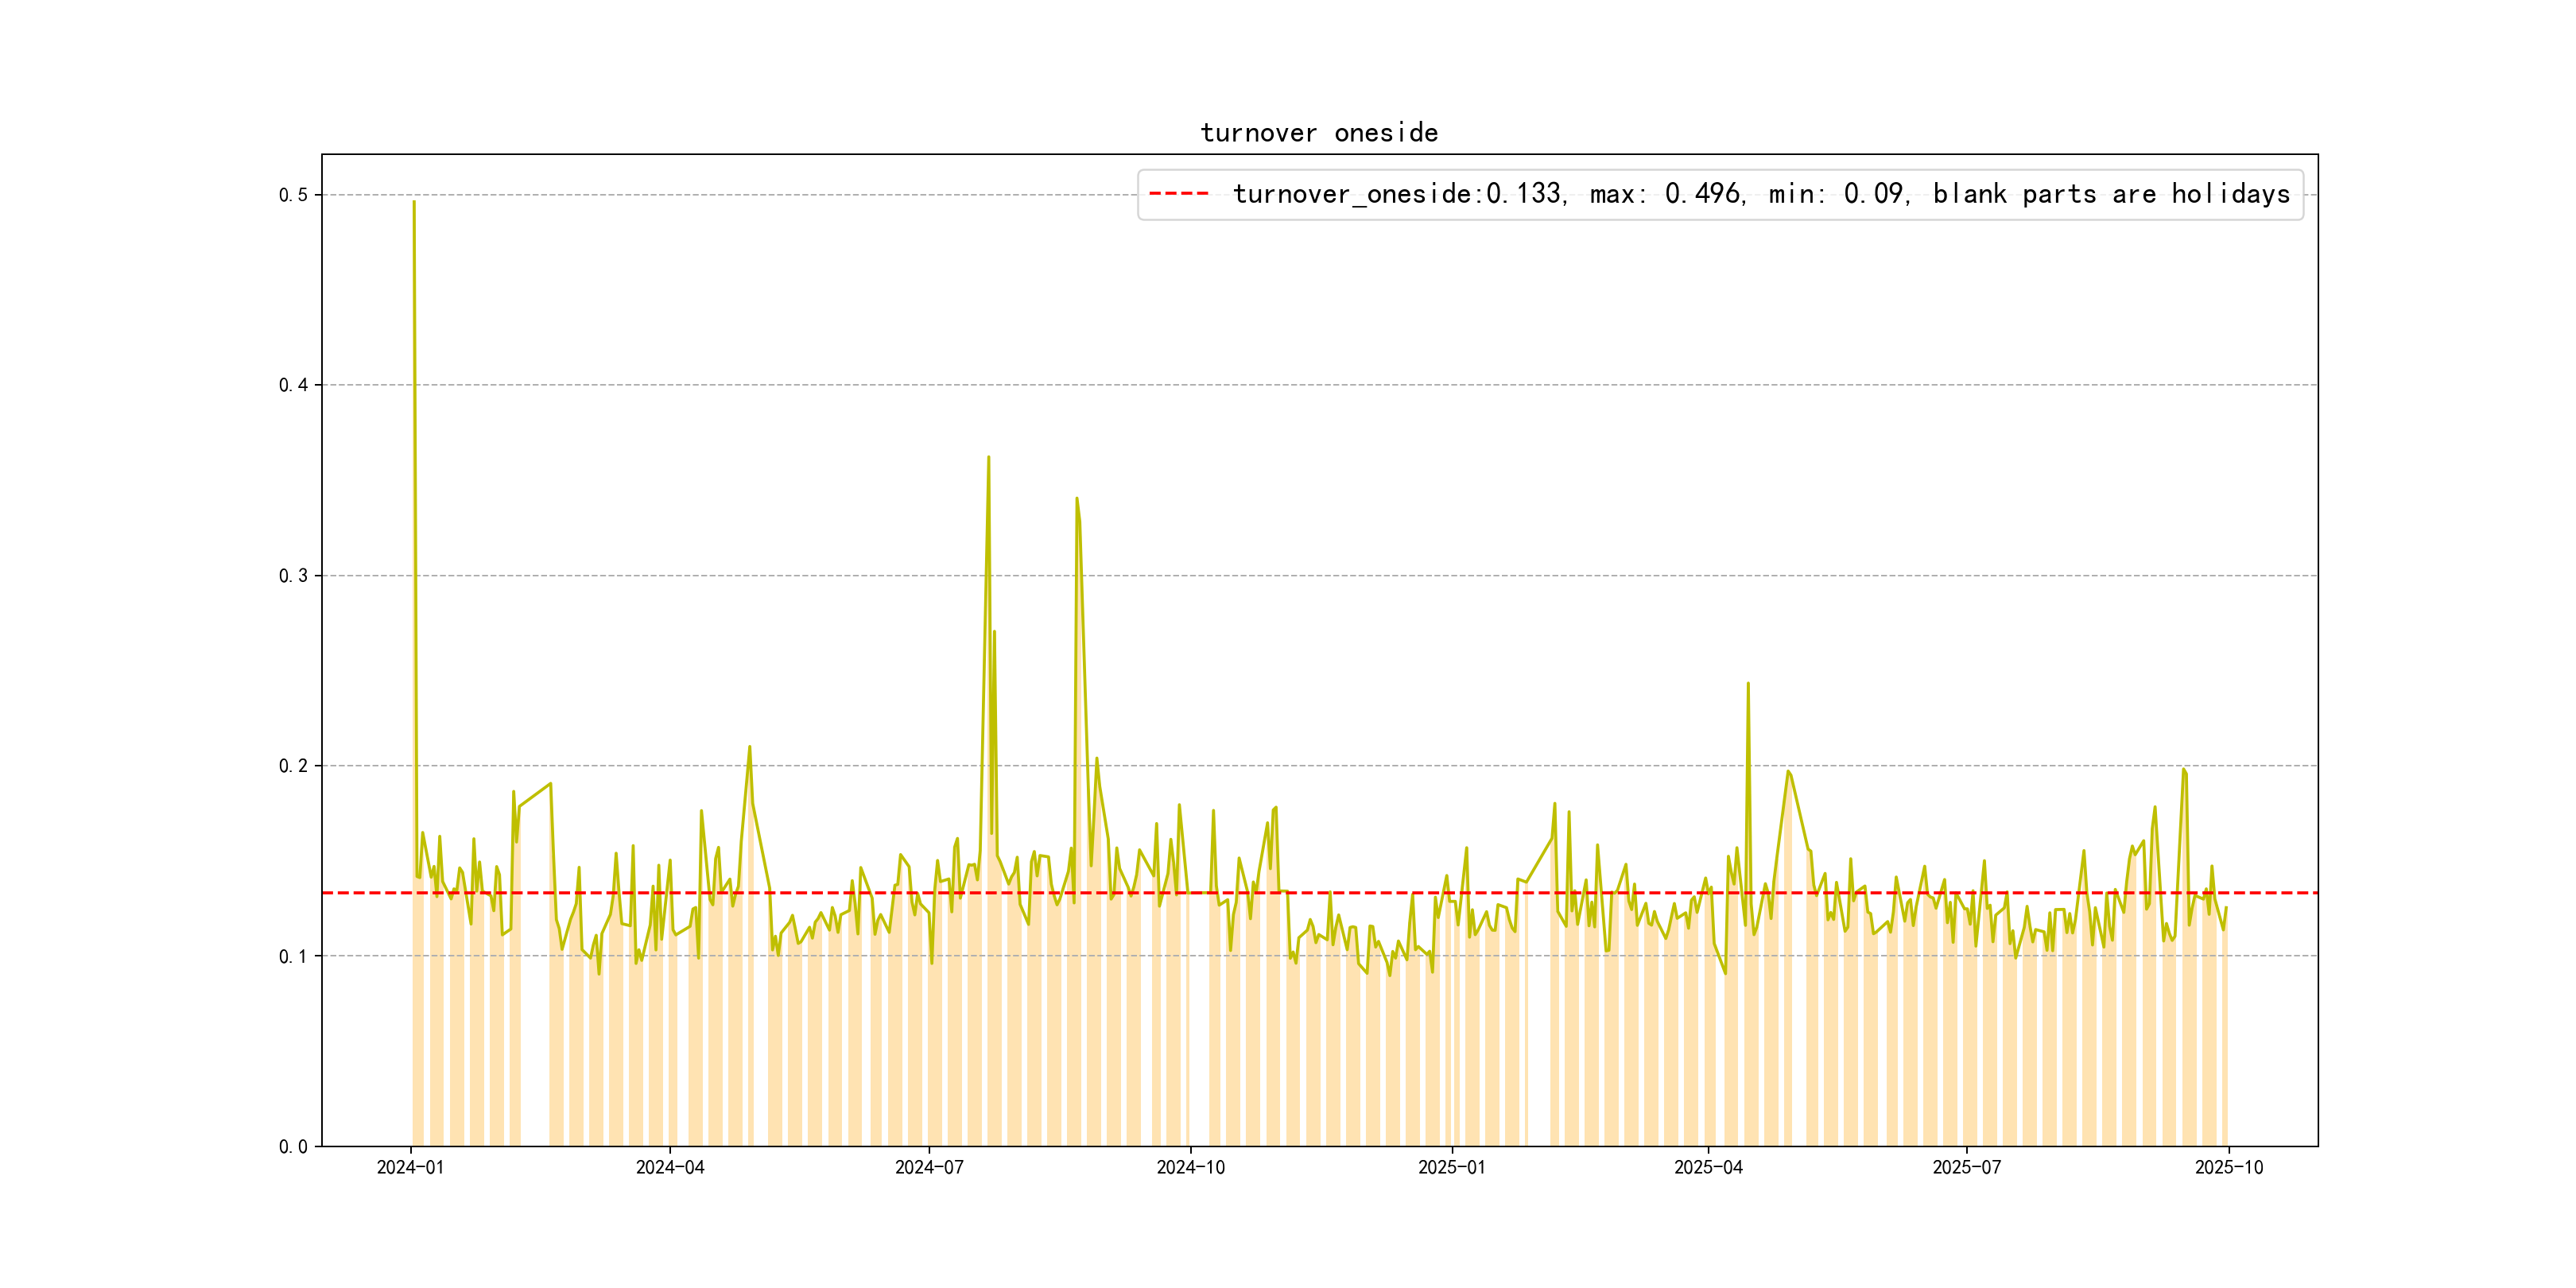Click the 0.3 y-axis tick label
Viewport: 2576px width, 1288px height.
pos(292,576)
